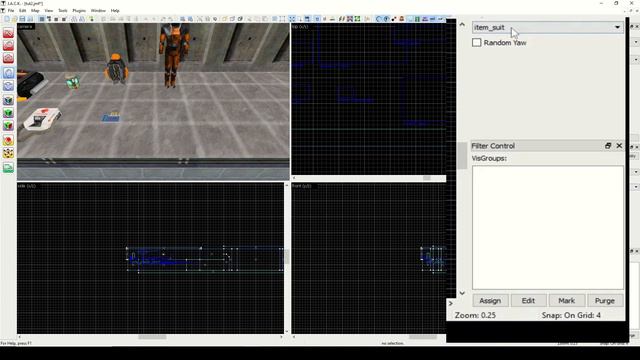
Task: Click the Purge button
Action: 605,301
